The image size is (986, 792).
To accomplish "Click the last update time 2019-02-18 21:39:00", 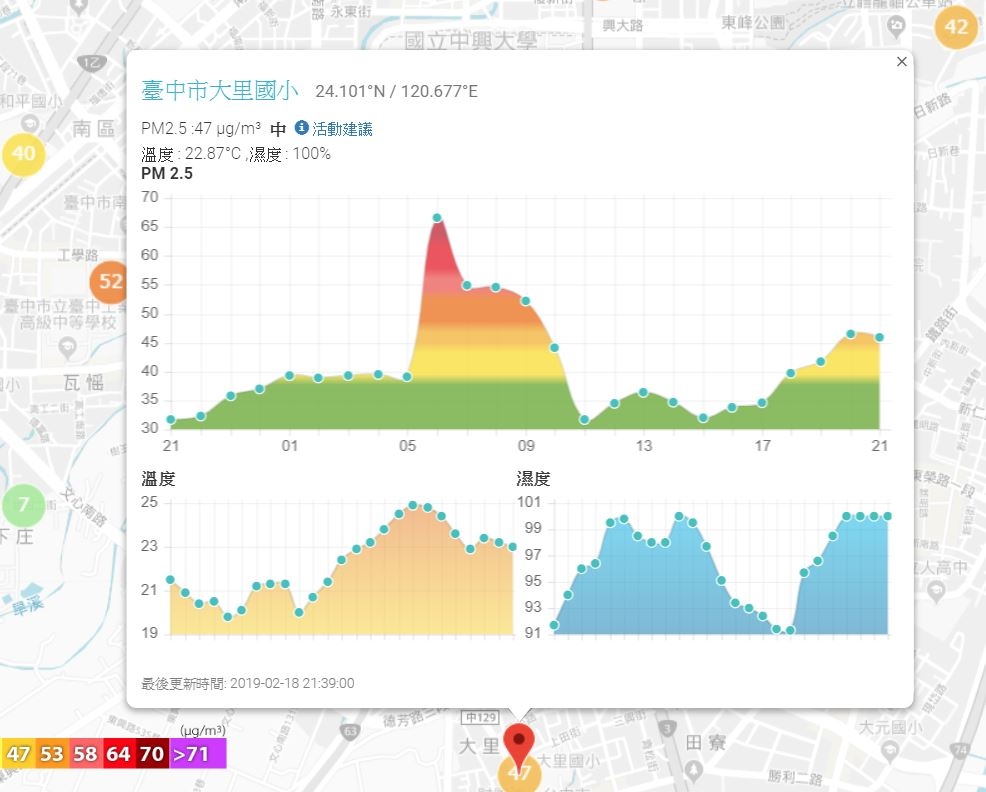I will point(292,683).
